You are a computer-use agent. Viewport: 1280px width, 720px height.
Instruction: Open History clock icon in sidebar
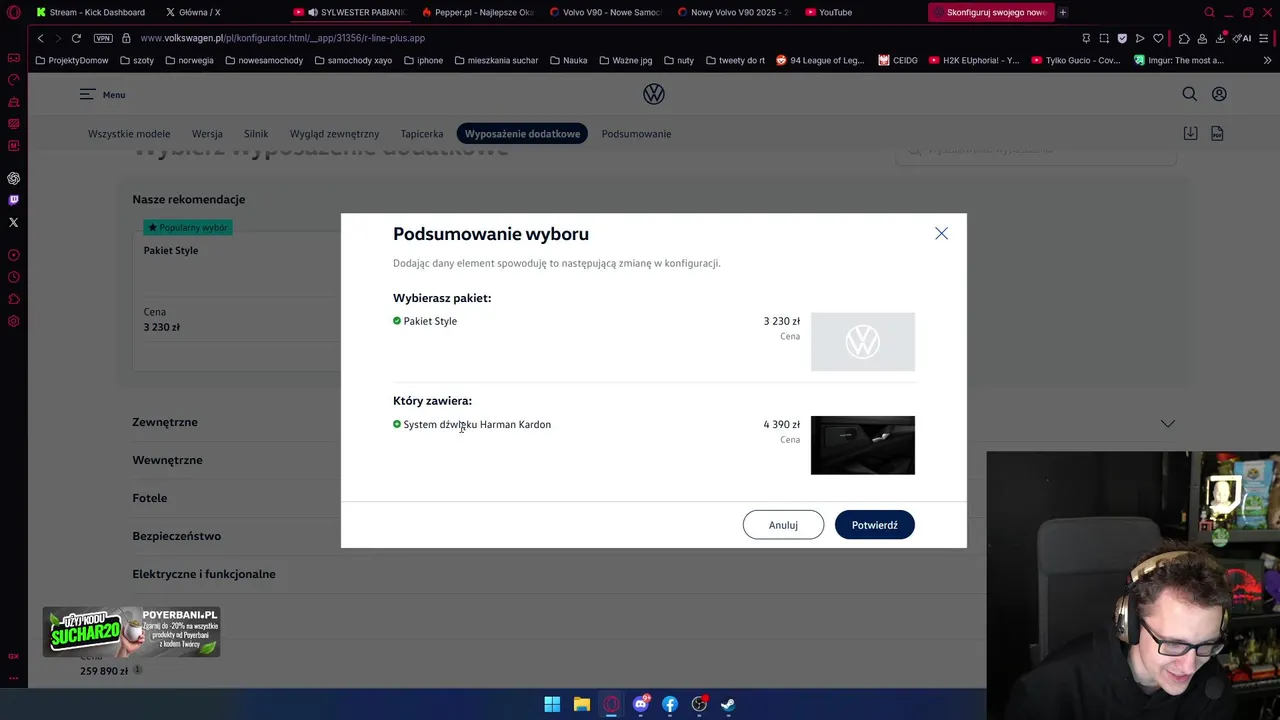click(13, 277)
